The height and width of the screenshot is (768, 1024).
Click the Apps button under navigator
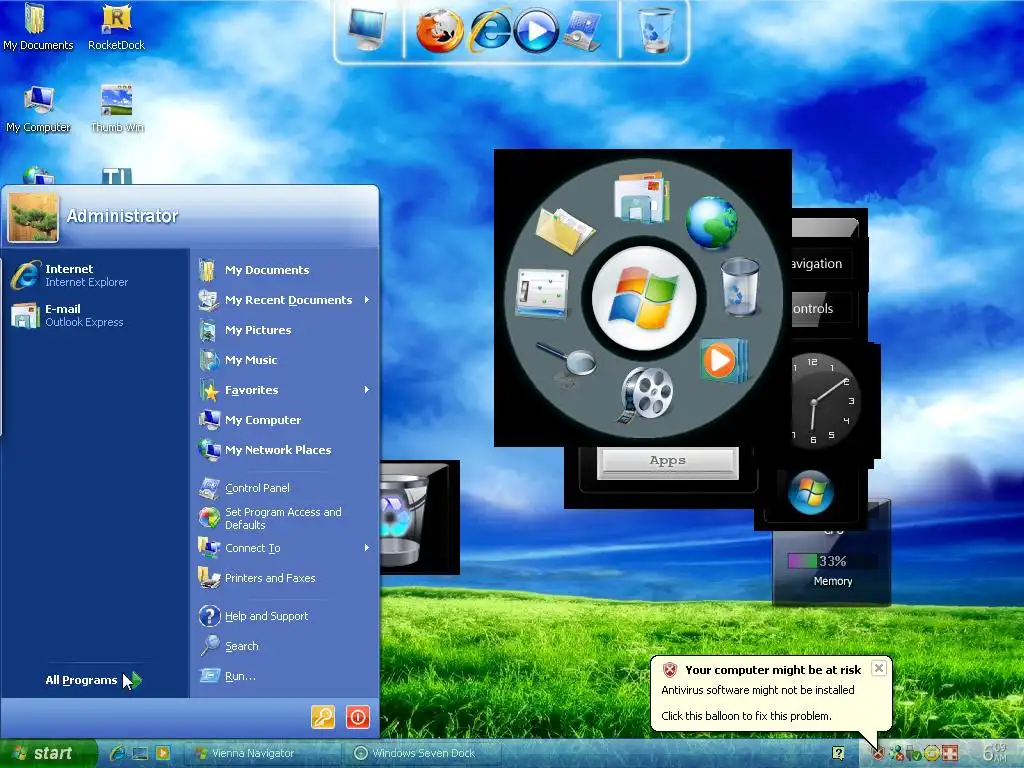667,461
